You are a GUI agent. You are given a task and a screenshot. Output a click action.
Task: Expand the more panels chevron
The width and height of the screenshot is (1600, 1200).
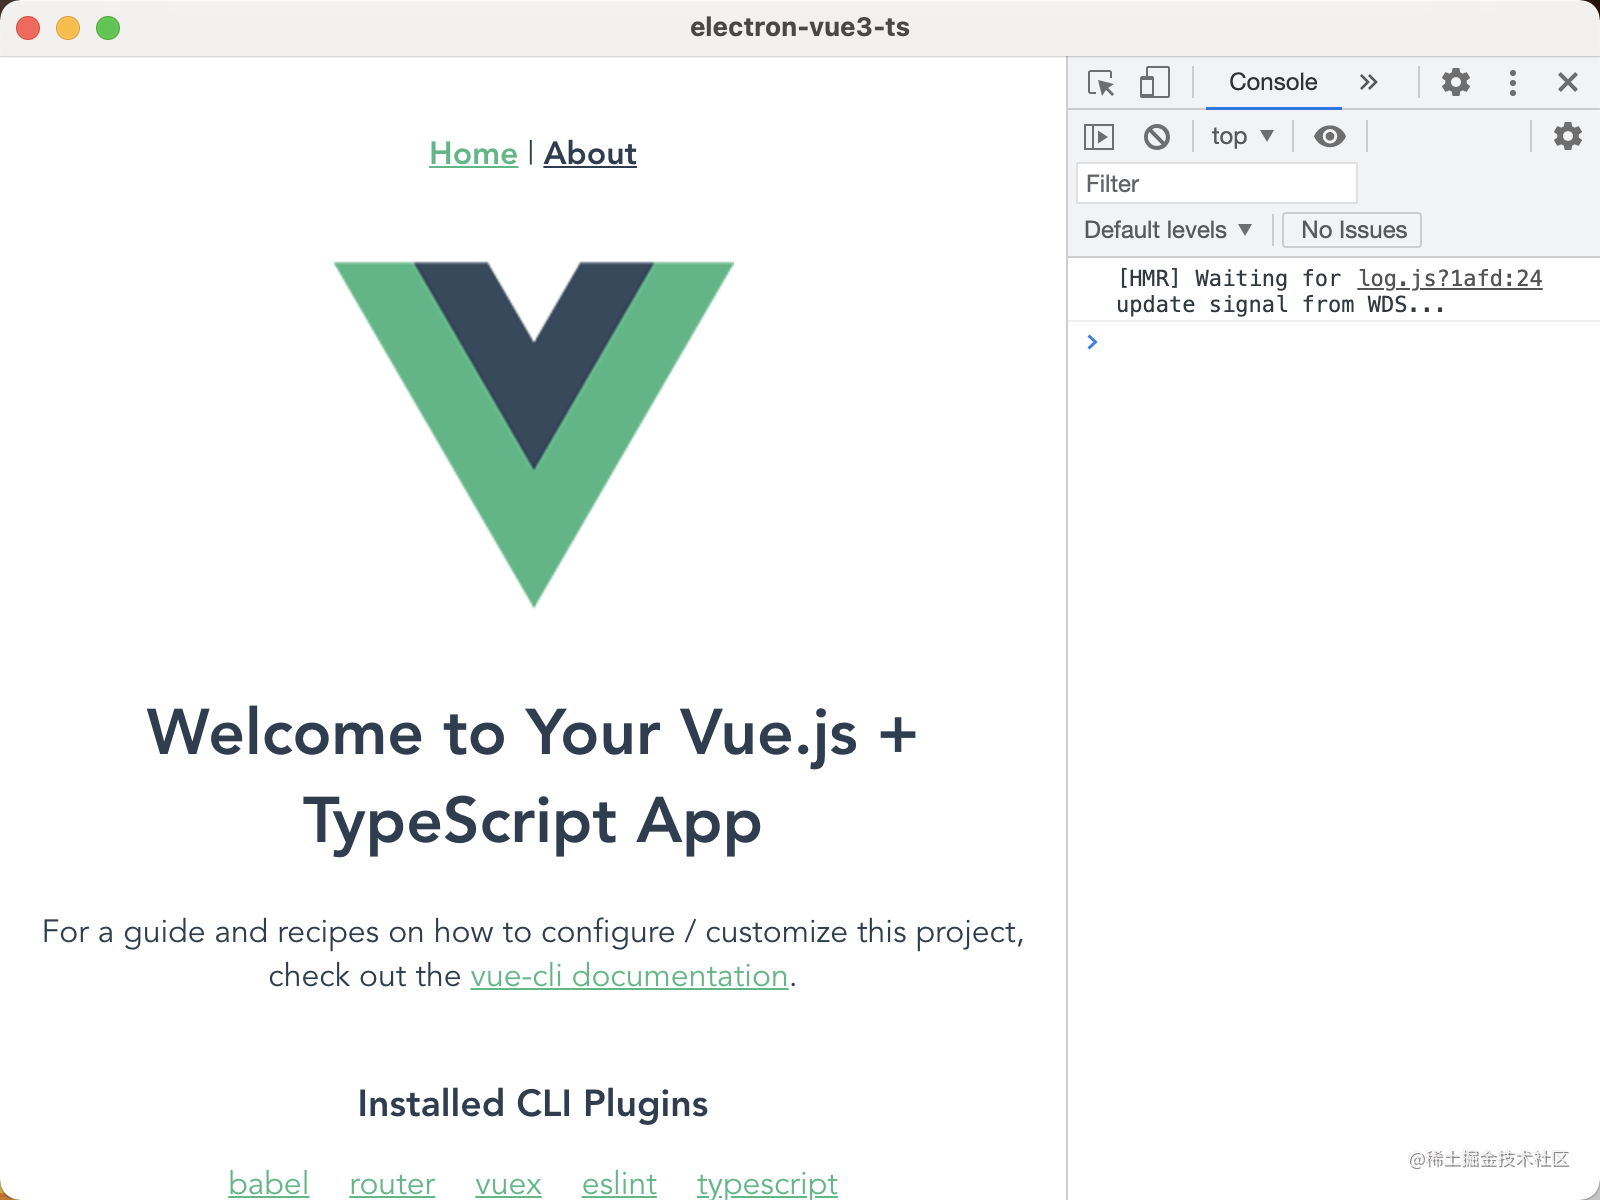click(x=1368, y=83)
